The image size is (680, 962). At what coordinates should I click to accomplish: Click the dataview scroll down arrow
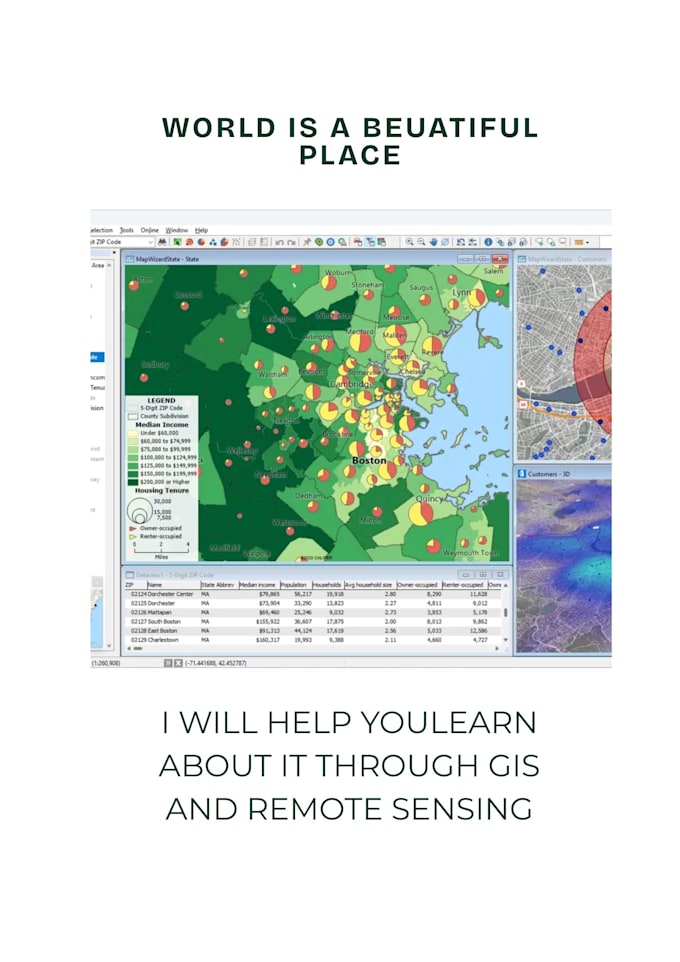pyautogui.click(x=506, y=639)
